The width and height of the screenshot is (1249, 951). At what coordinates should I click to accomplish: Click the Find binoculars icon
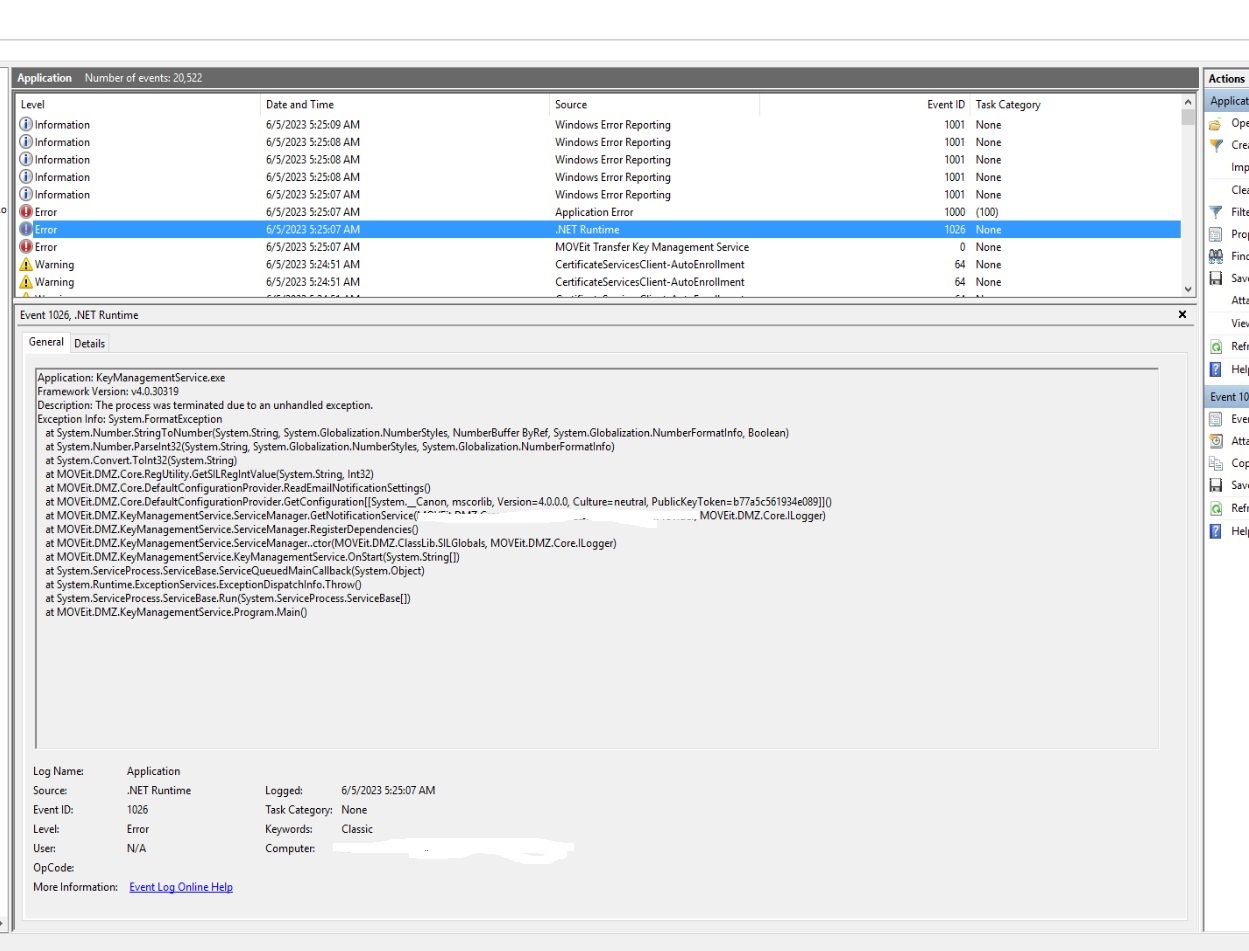pyautogui.click(x=1215, y=256)
